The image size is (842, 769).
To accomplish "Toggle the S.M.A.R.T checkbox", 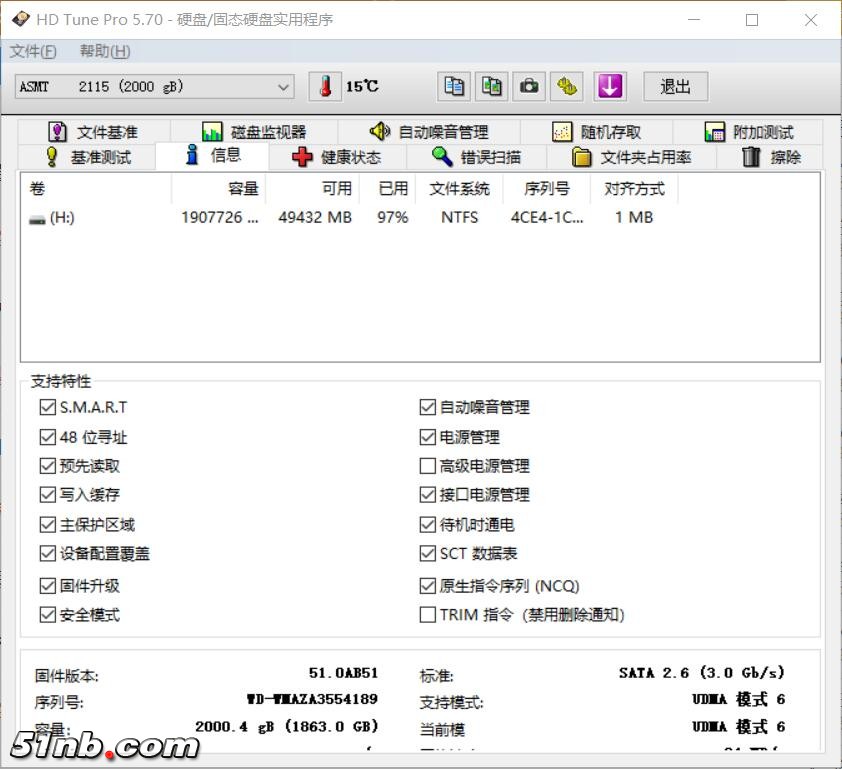I will tap(48, 407).
